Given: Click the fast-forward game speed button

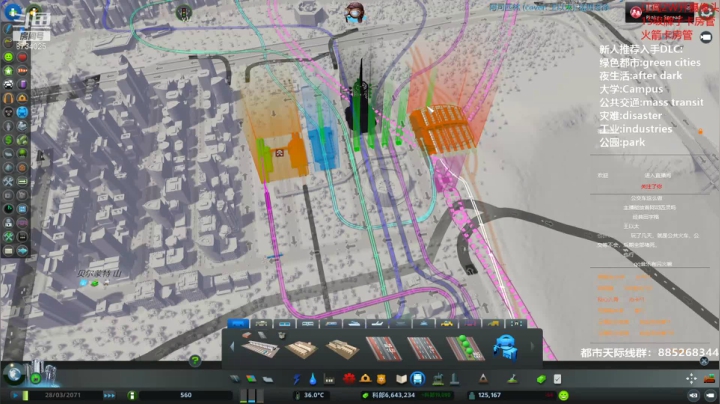Looking at the screenshot, I should 109,395.
